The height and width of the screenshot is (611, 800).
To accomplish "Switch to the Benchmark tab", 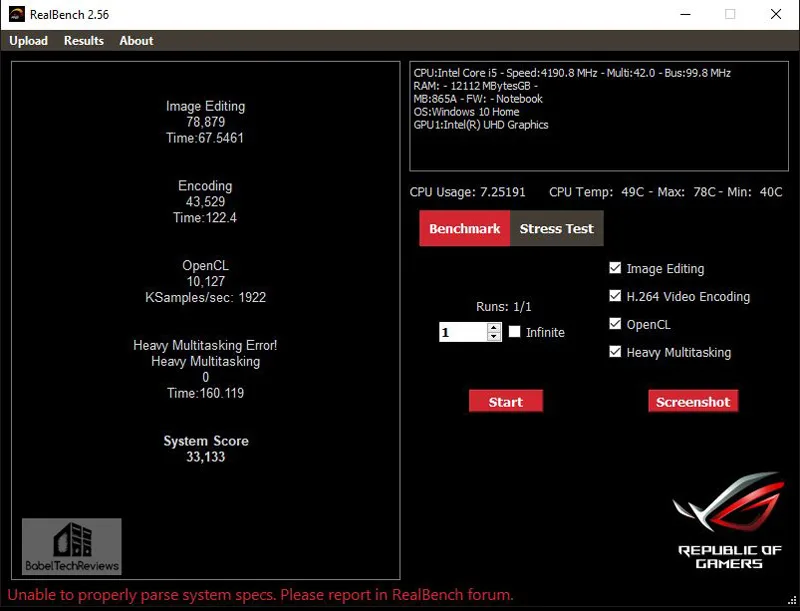I will point(464,228).
